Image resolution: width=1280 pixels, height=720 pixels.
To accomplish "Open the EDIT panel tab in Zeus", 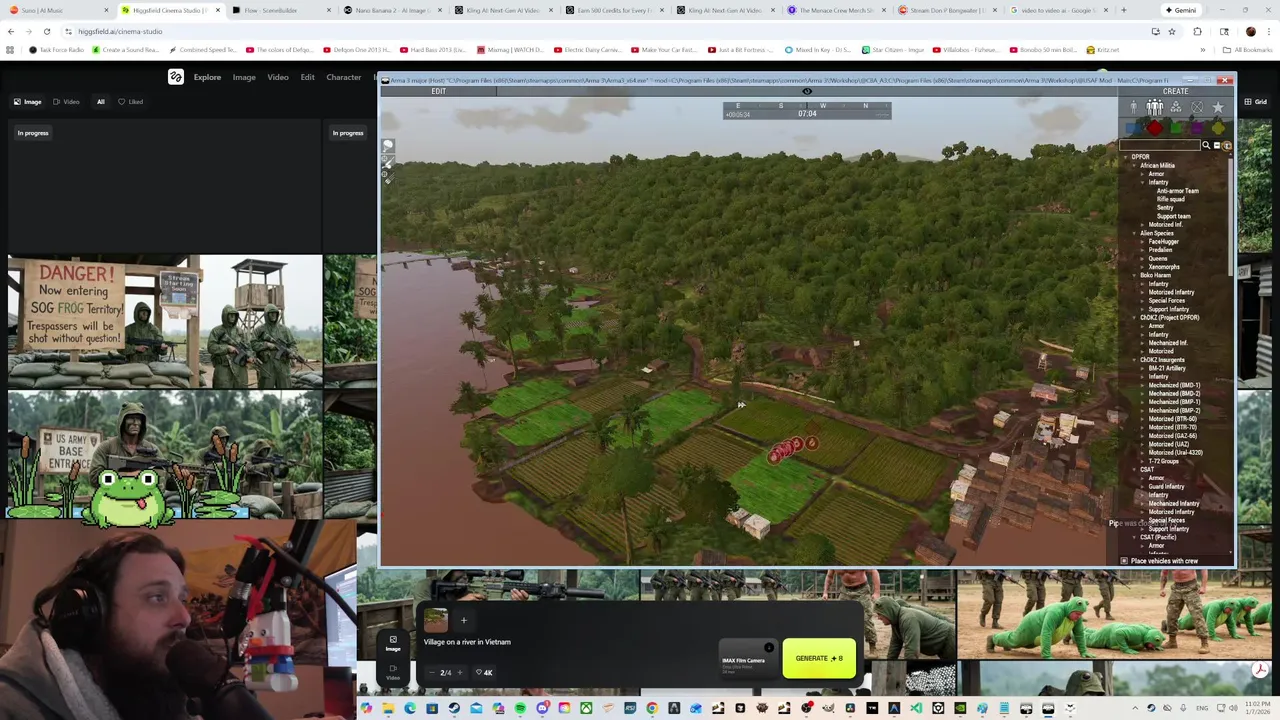I will click(438, 91).
